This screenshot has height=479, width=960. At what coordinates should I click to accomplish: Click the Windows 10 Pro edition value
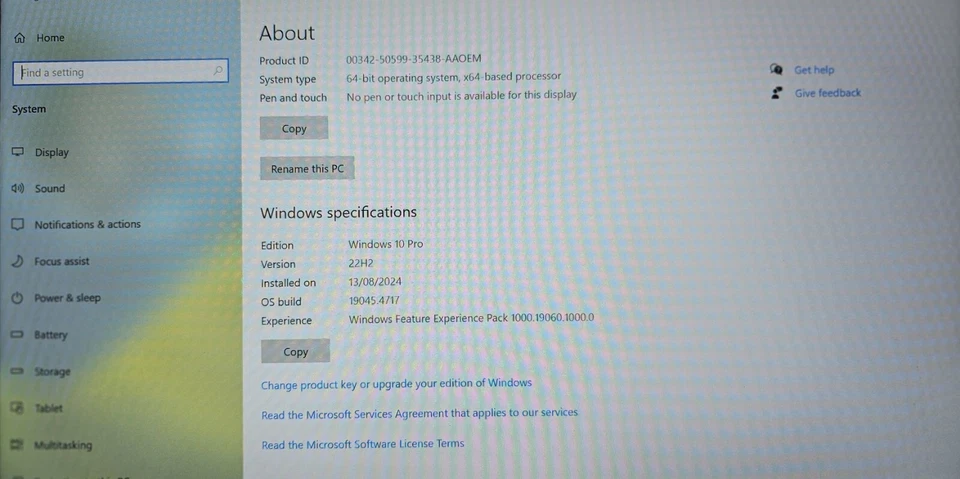click(x=386, y=244)
